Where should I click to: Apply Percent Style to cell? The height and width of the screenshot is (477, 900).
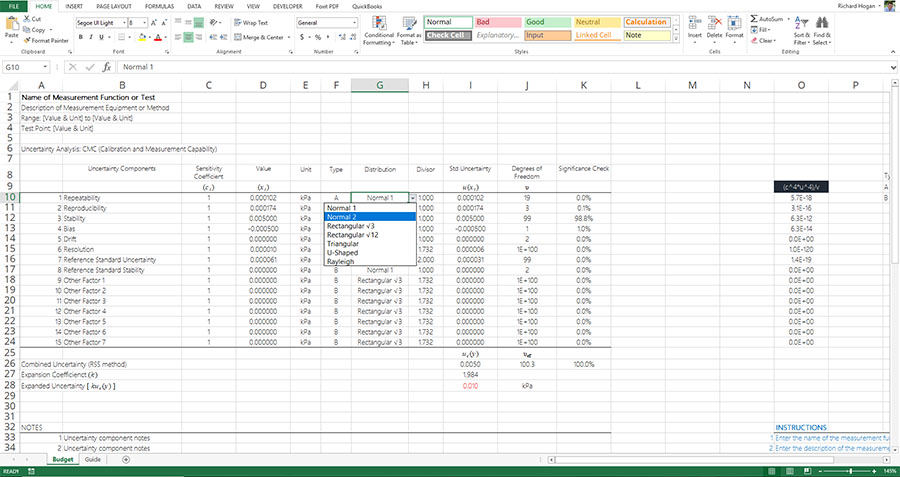(317, 37)
